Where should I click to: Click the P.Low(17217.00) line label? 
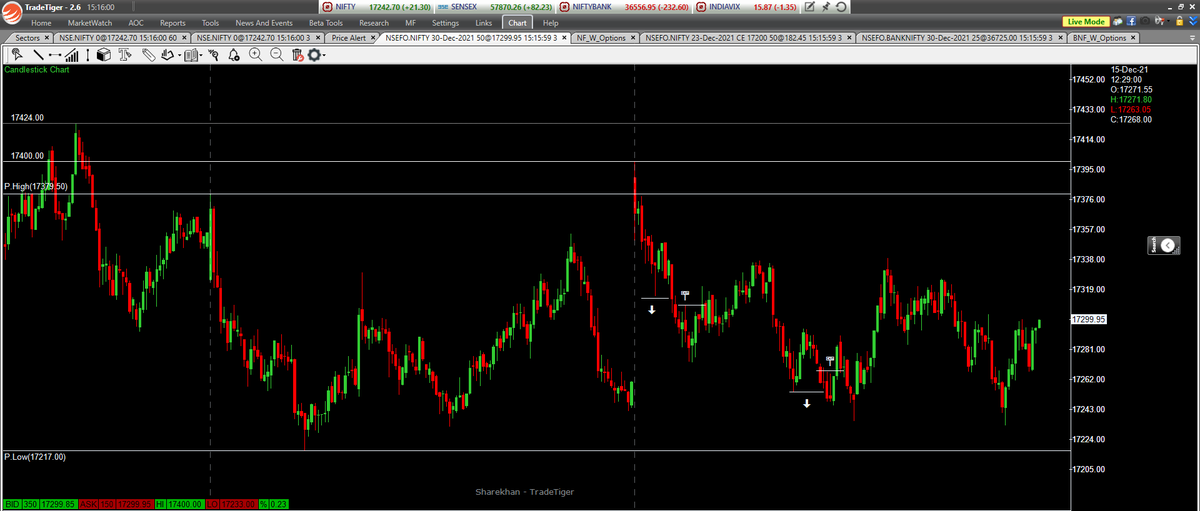tap(35, 457)
